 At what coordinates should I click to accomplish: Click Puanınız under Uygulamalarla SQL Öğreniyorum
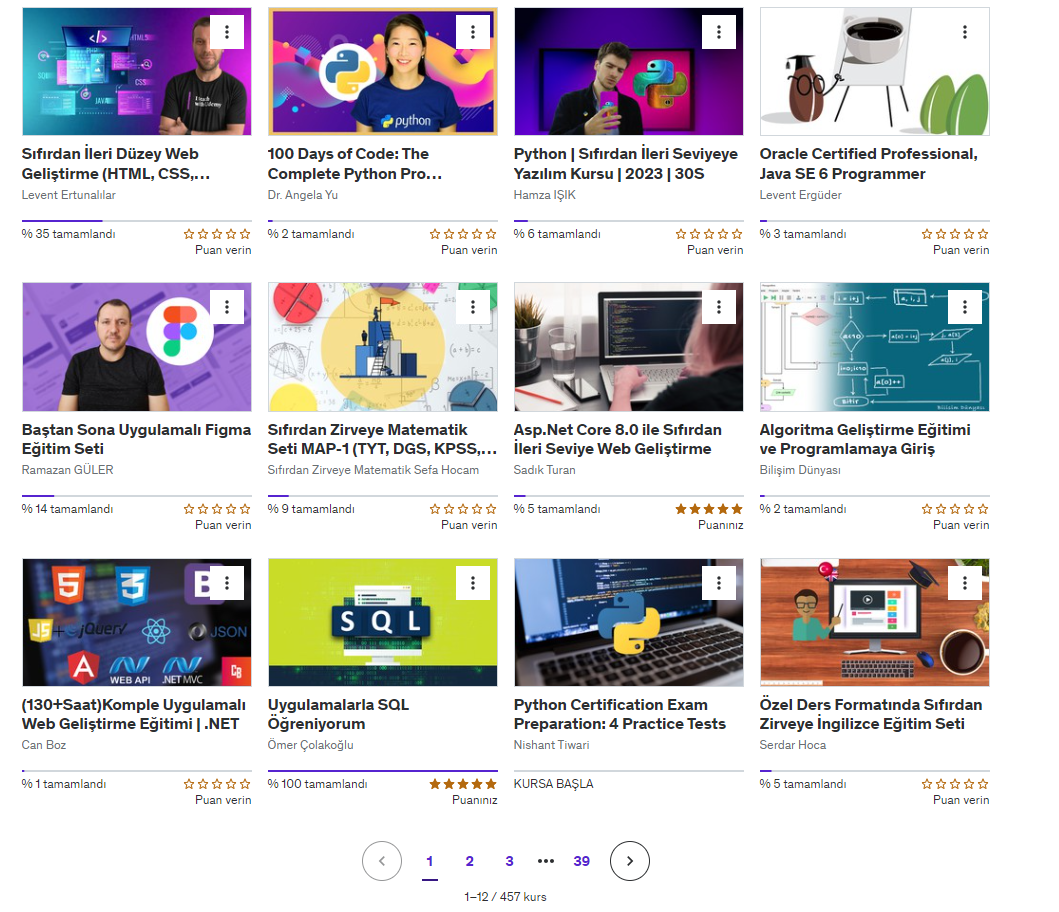coord(474,800)
